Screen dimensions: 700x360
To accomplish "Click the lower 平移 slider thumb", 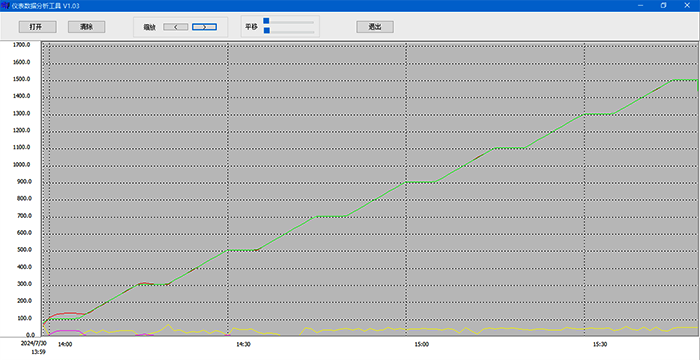I will pyautogui.click(x=267, y=30).
